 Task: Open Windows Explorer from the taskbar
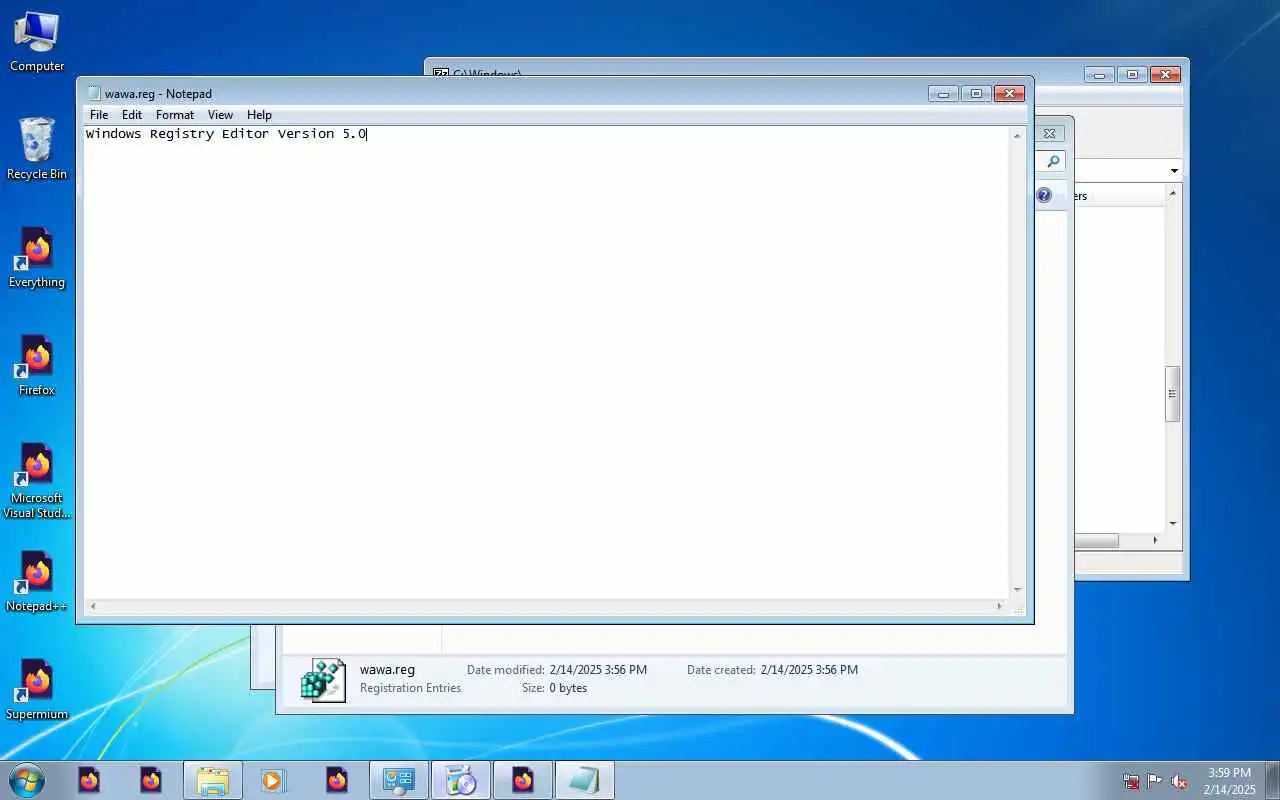(213, 780)
